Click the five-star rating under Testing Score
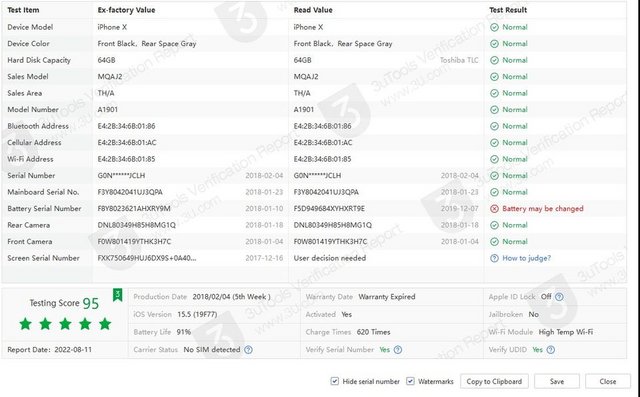Image resolution: width=640 pixels, height=397 pixels. pyautogui.click(x=65, y=324)
